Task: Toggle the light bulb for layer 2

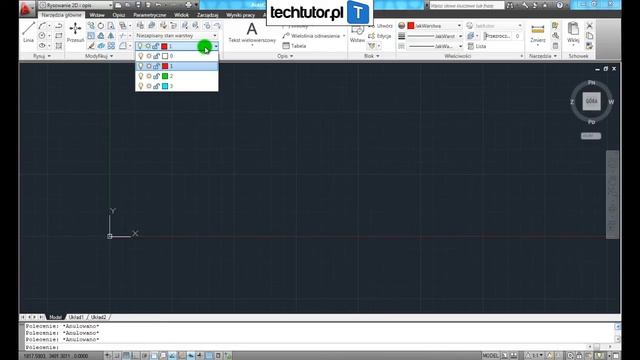Action: point(141,76)
